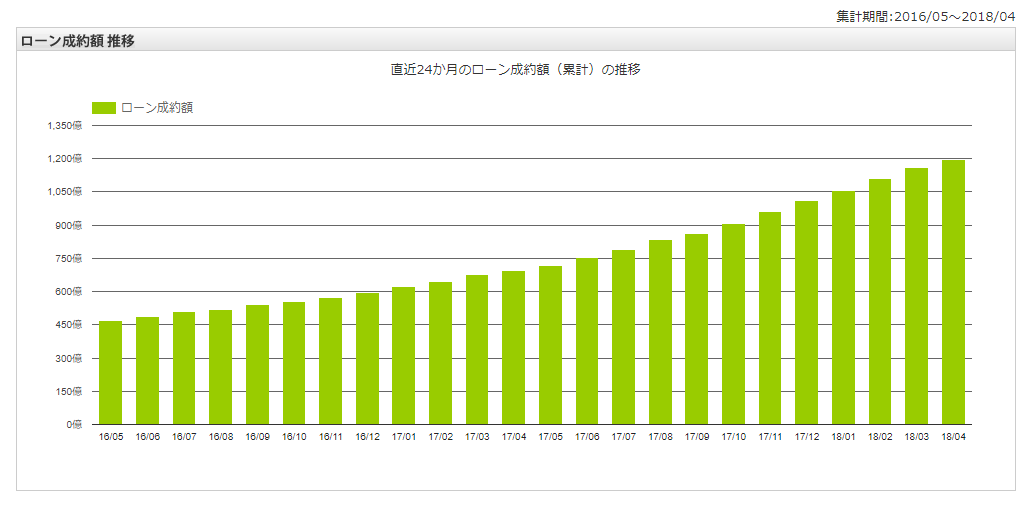Screen dimensions: 1031x505
Task: Click the bar for 17/11
Action: click(770, 318)
